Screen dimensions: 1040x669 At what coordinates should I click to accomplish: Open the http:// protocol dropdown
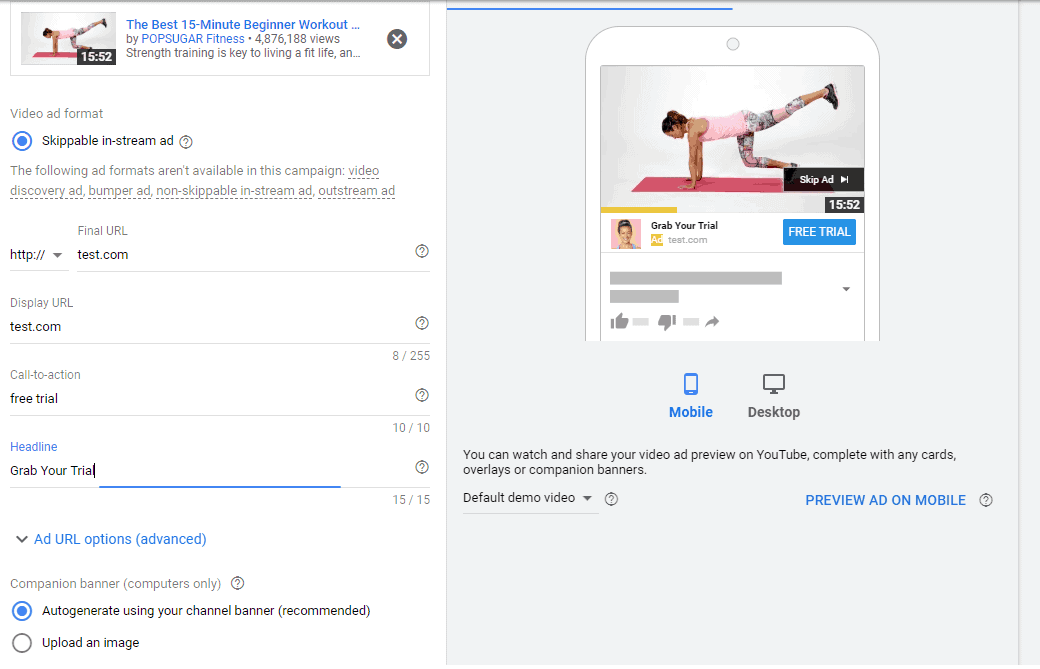coord(37,255)
